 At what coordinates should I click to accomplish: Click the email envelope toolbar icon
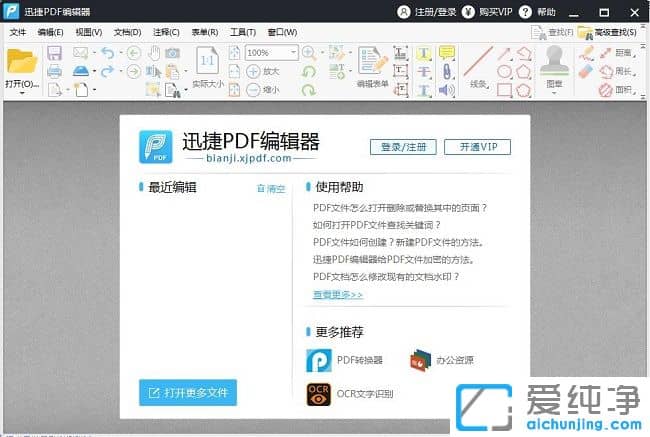coord(80,53)
